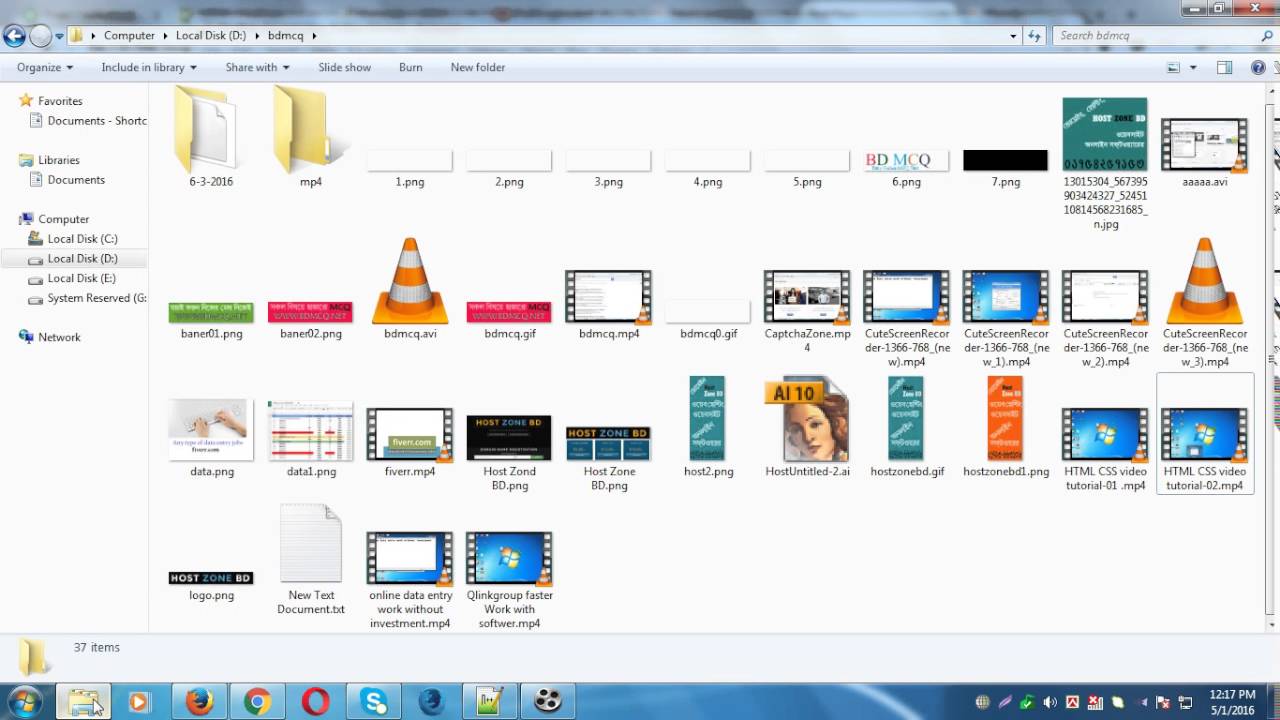Select host2.png image
Image resolution: width=1280 pixels, height=720 pixels.
point(708,427)
